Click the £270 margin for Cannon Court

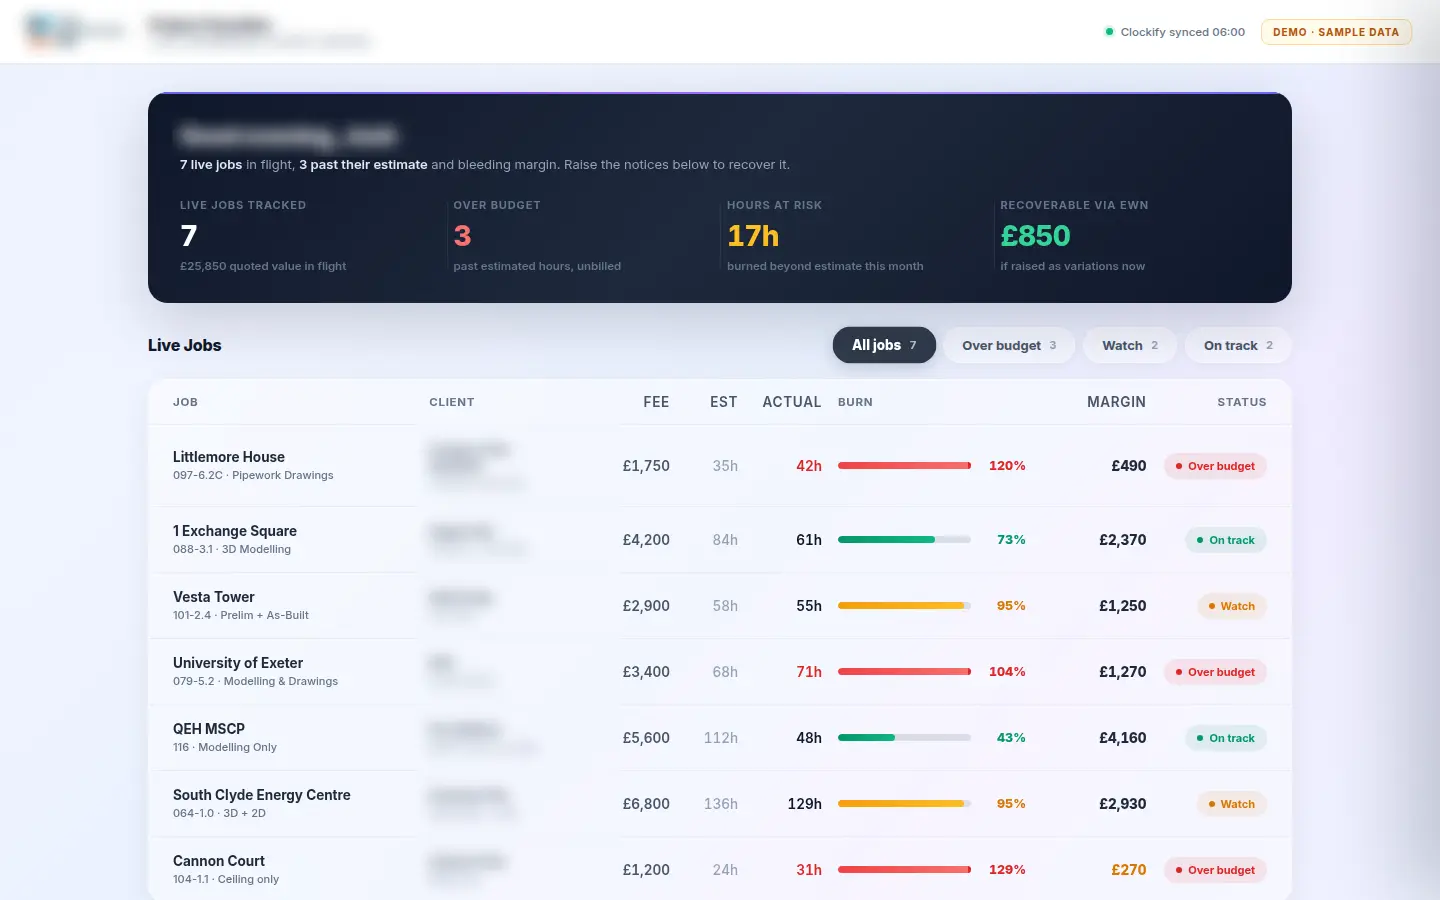click(x=1129, y=870)
